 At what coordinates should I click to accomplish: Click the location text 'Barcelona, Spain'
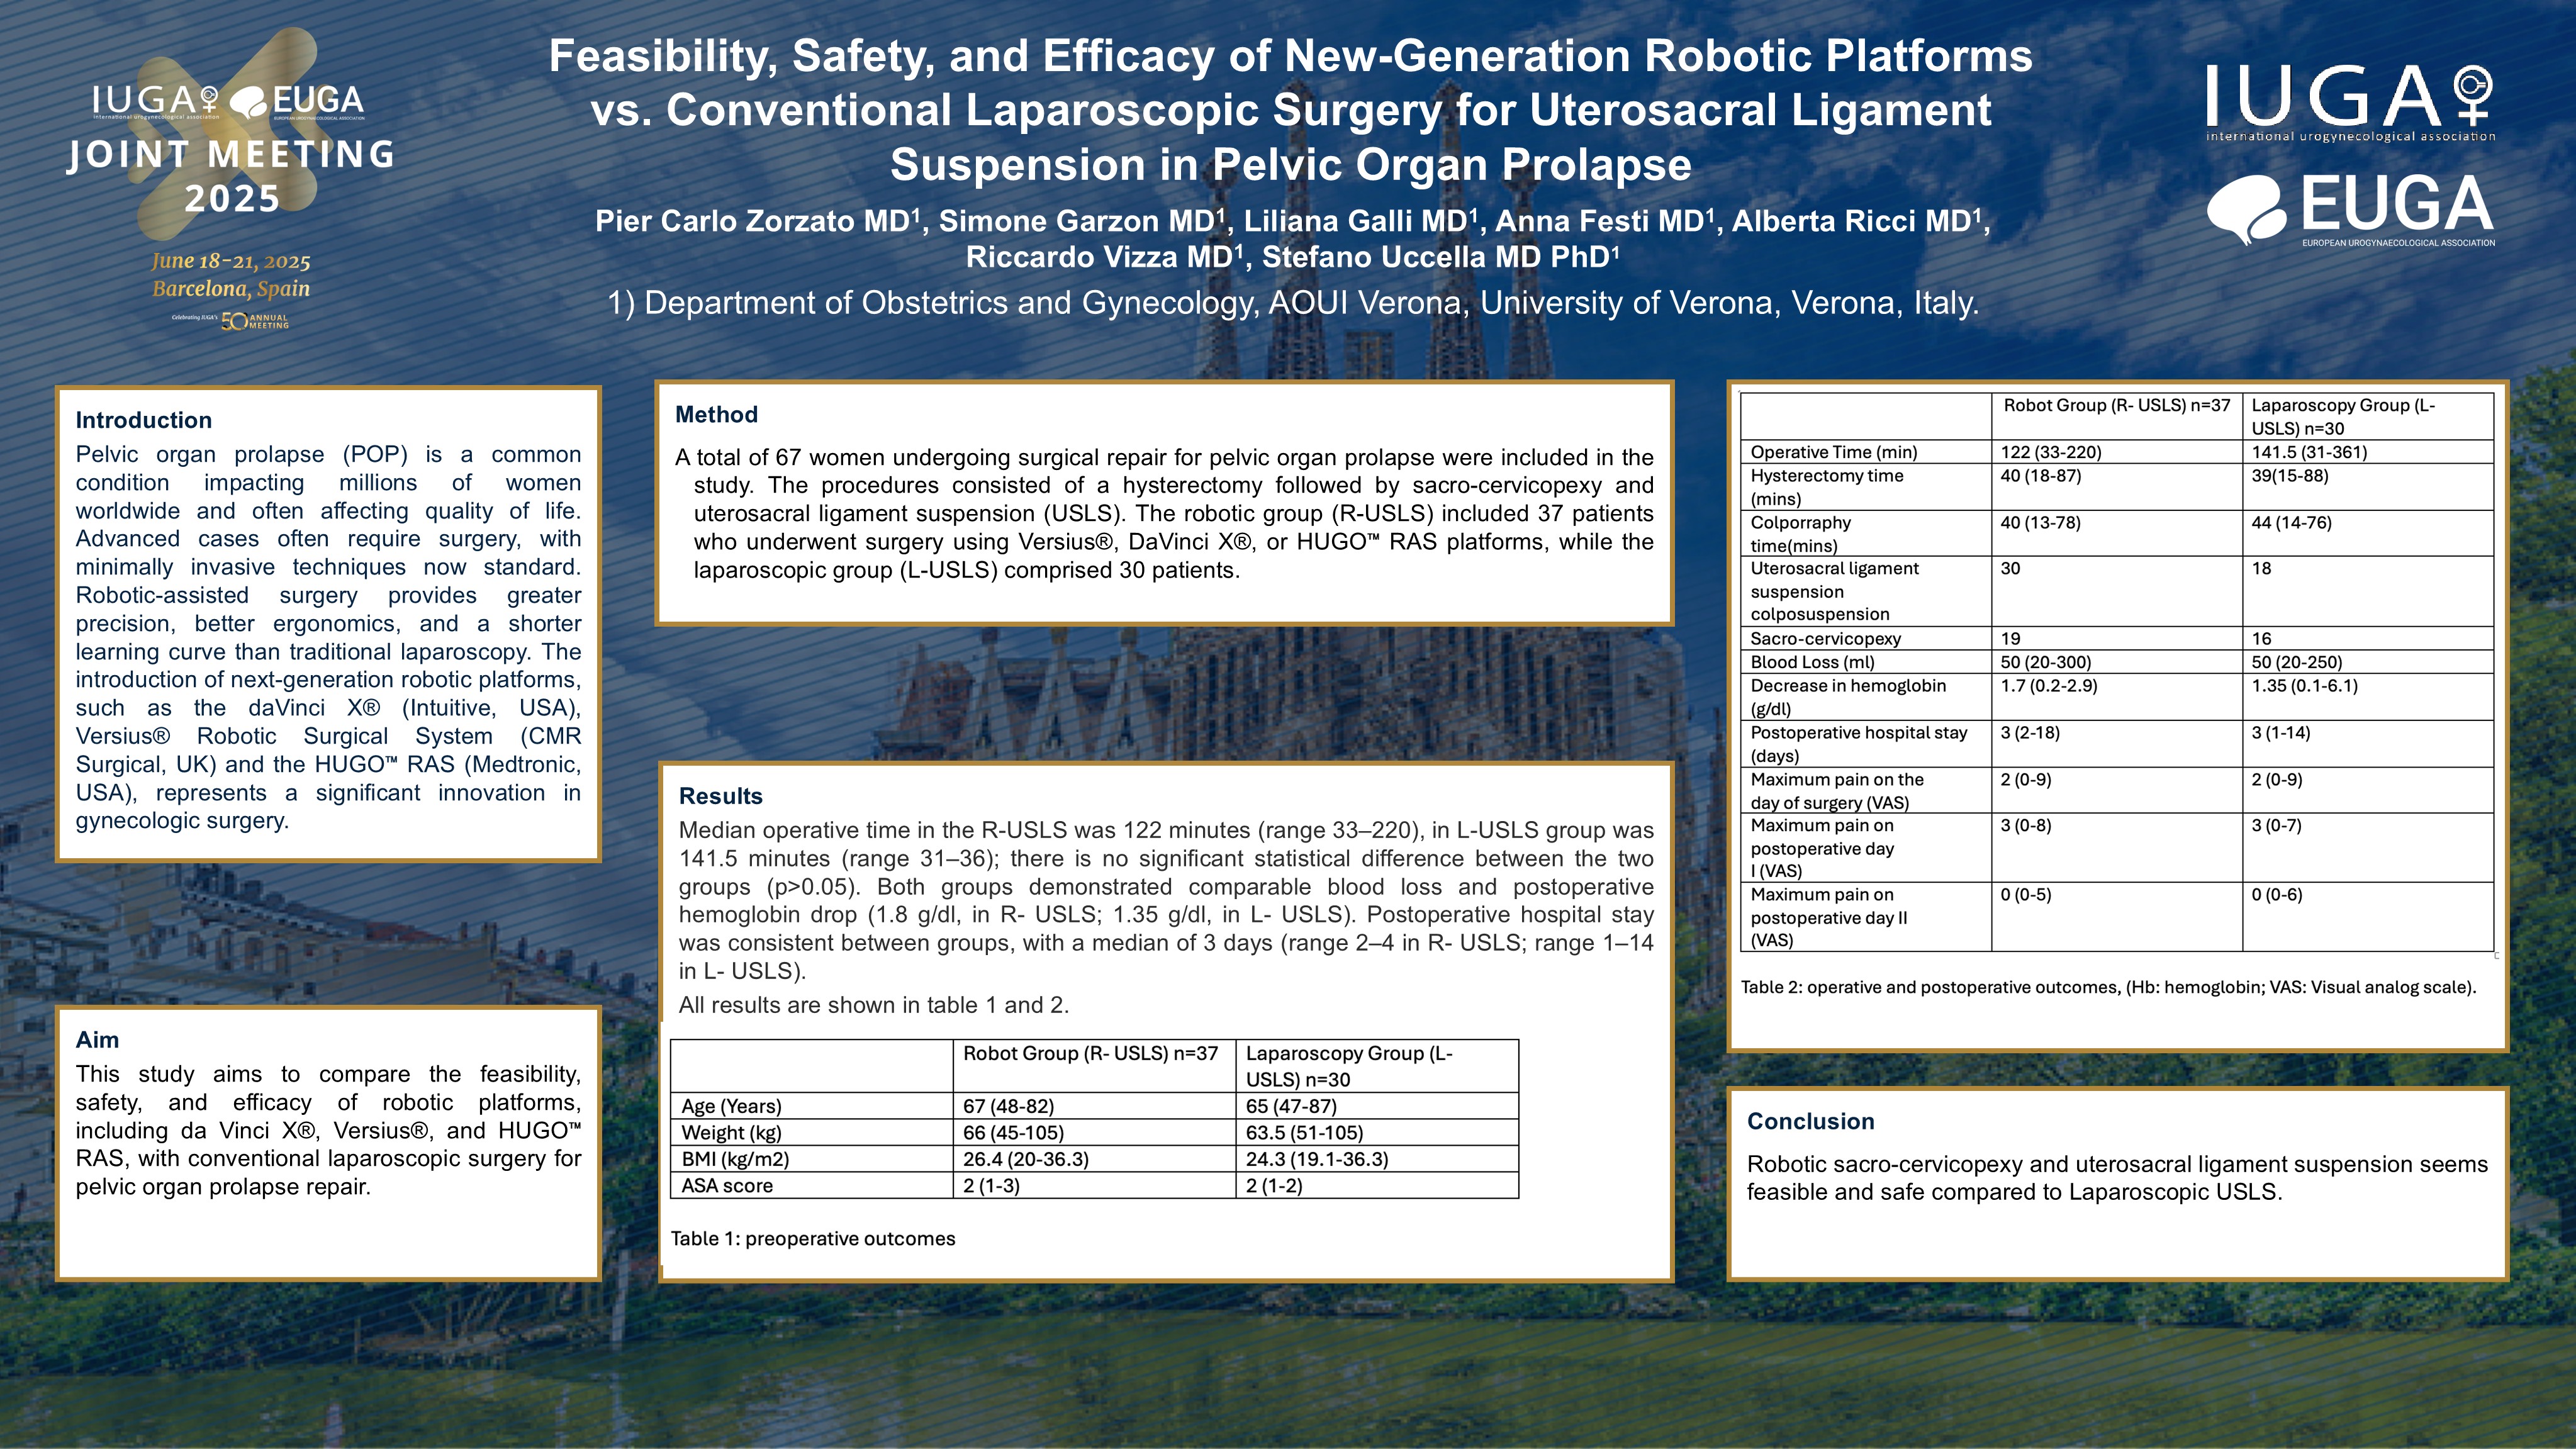[x=231, y=289]
